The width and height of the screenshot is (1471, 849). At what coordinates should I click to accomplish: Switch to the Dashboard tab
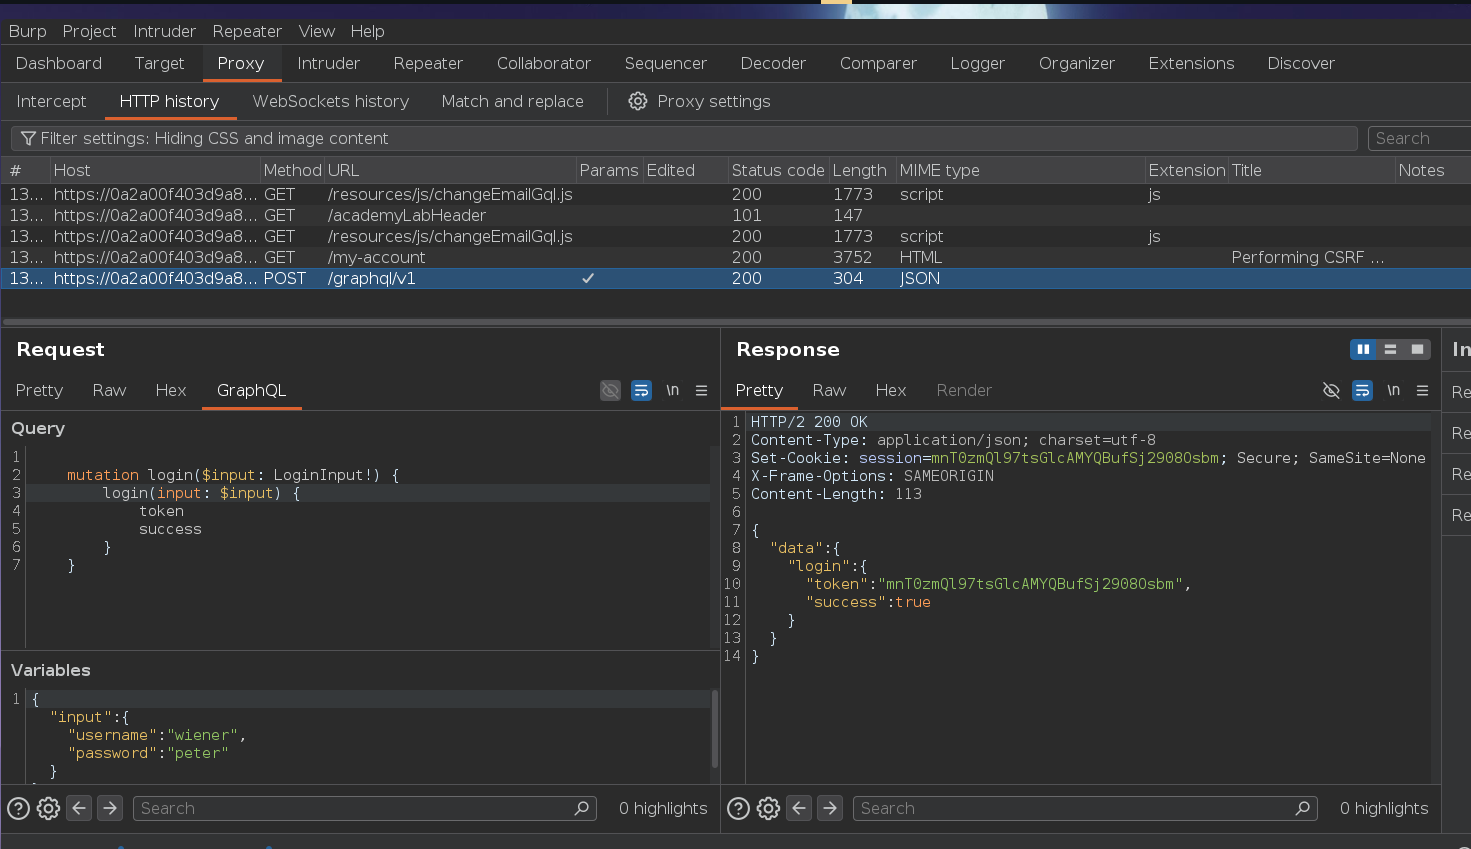tap(59, 63)
